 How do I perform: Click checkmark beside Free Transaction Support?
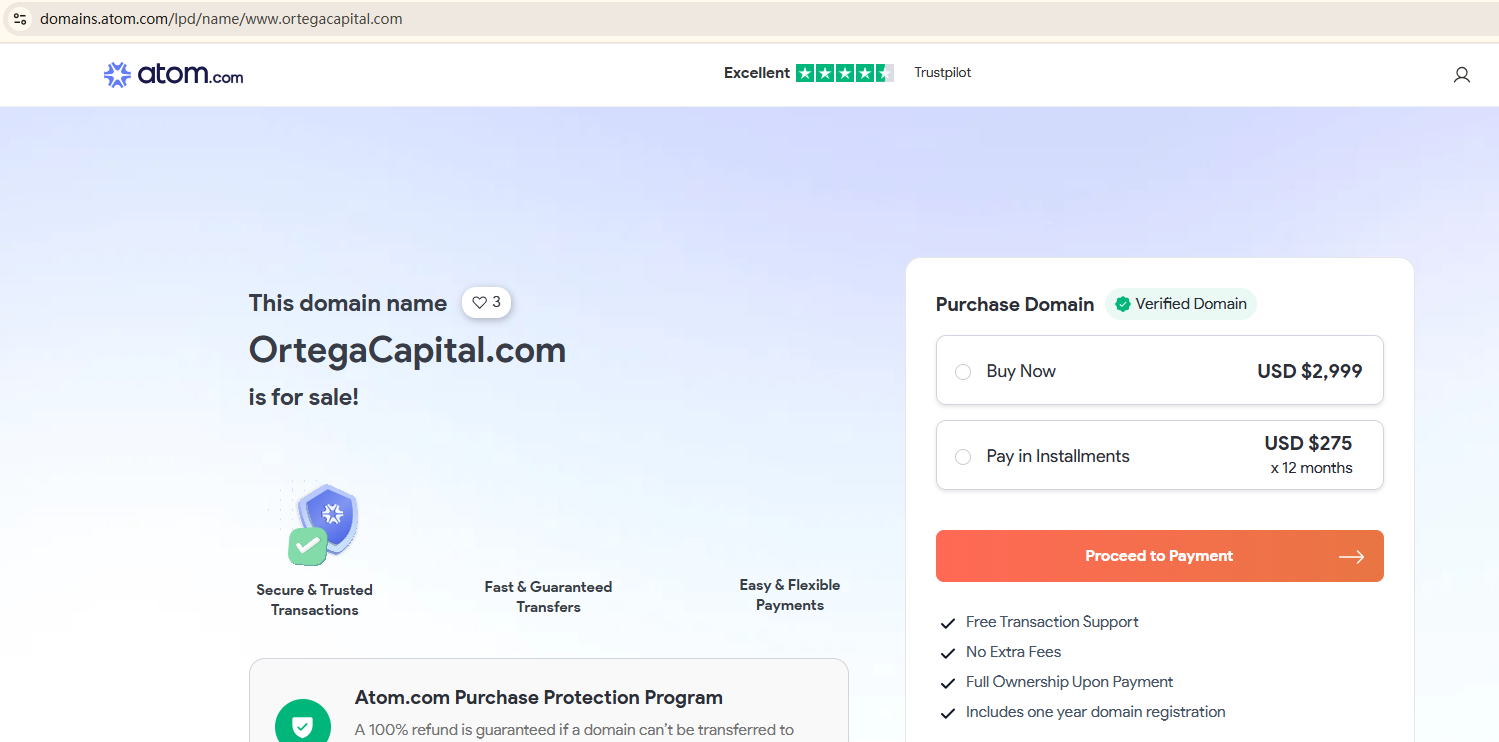tap(948, 623)
